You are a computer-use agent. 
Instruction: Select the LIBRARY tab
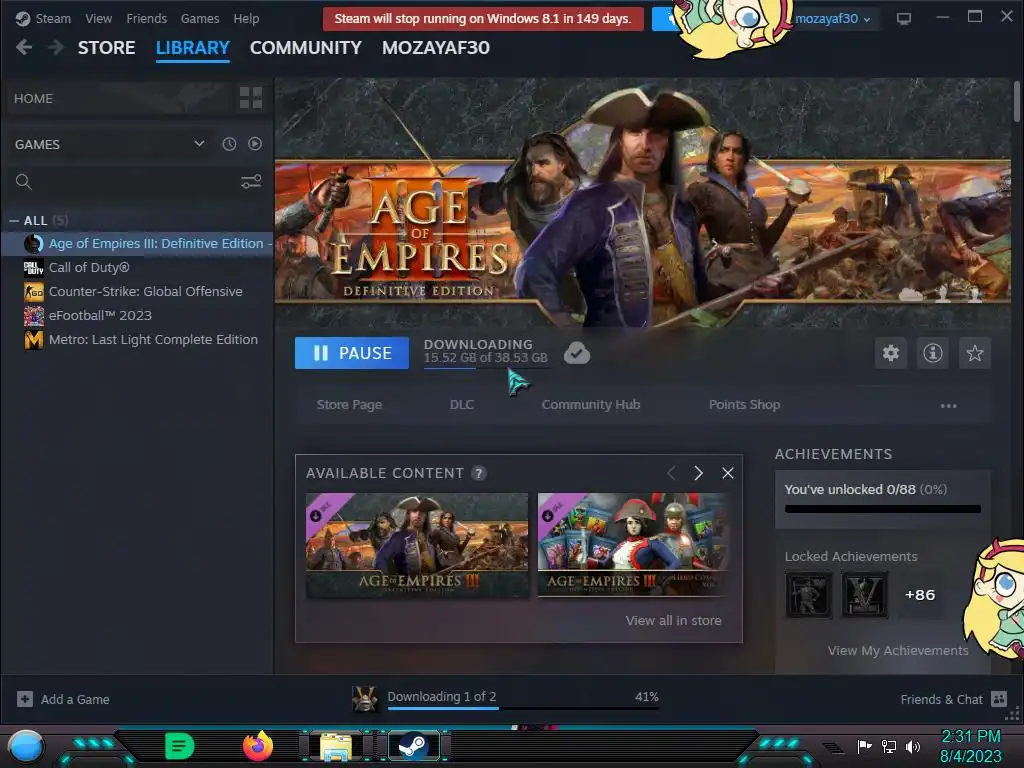(193, 48)
